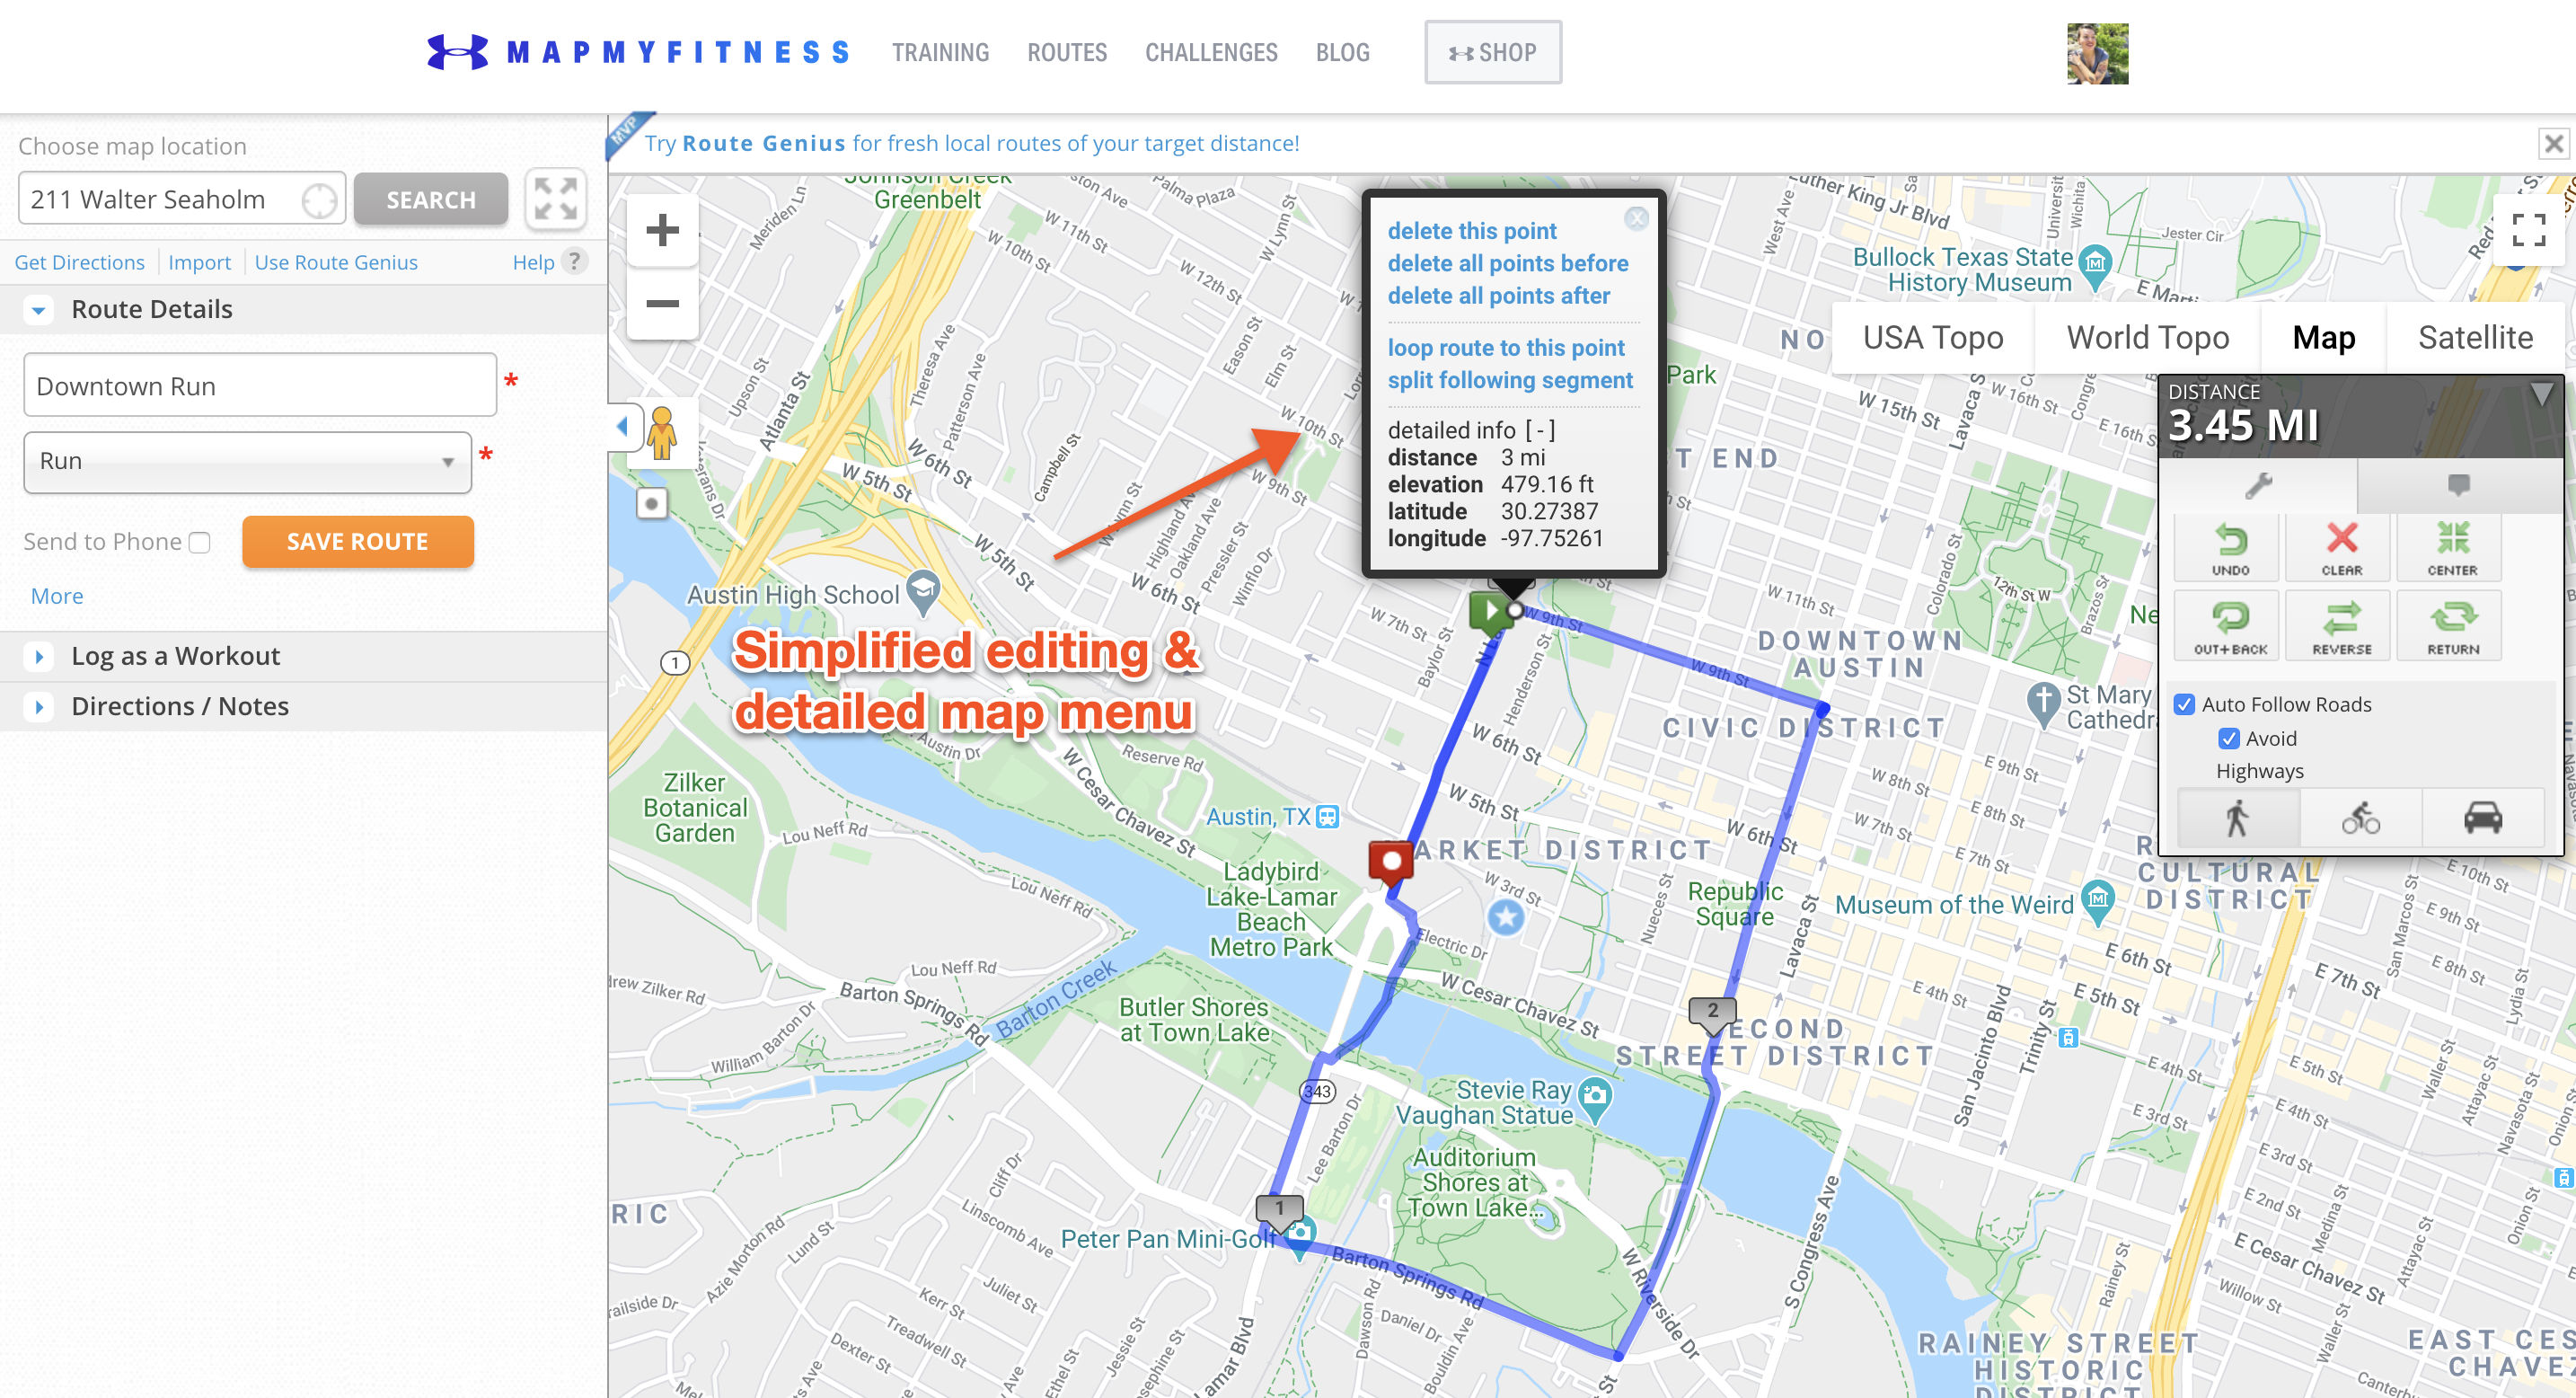Open the Shop button
The image size is (2576, 1398).
point(1492,52)
